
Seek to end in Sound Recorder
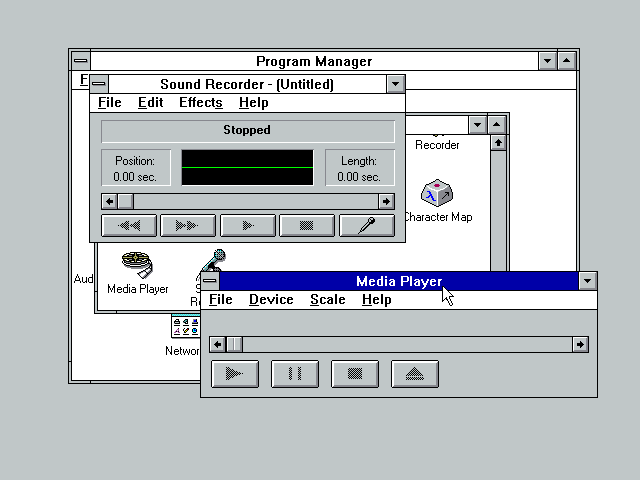[x=188, y=225]
